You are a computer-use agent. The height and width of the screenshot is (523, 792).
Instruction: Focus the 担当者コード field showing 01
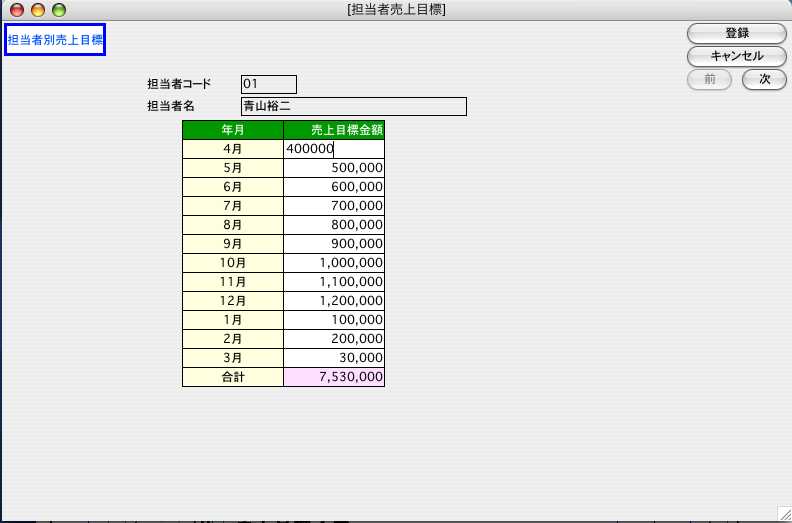pos(269,84)
